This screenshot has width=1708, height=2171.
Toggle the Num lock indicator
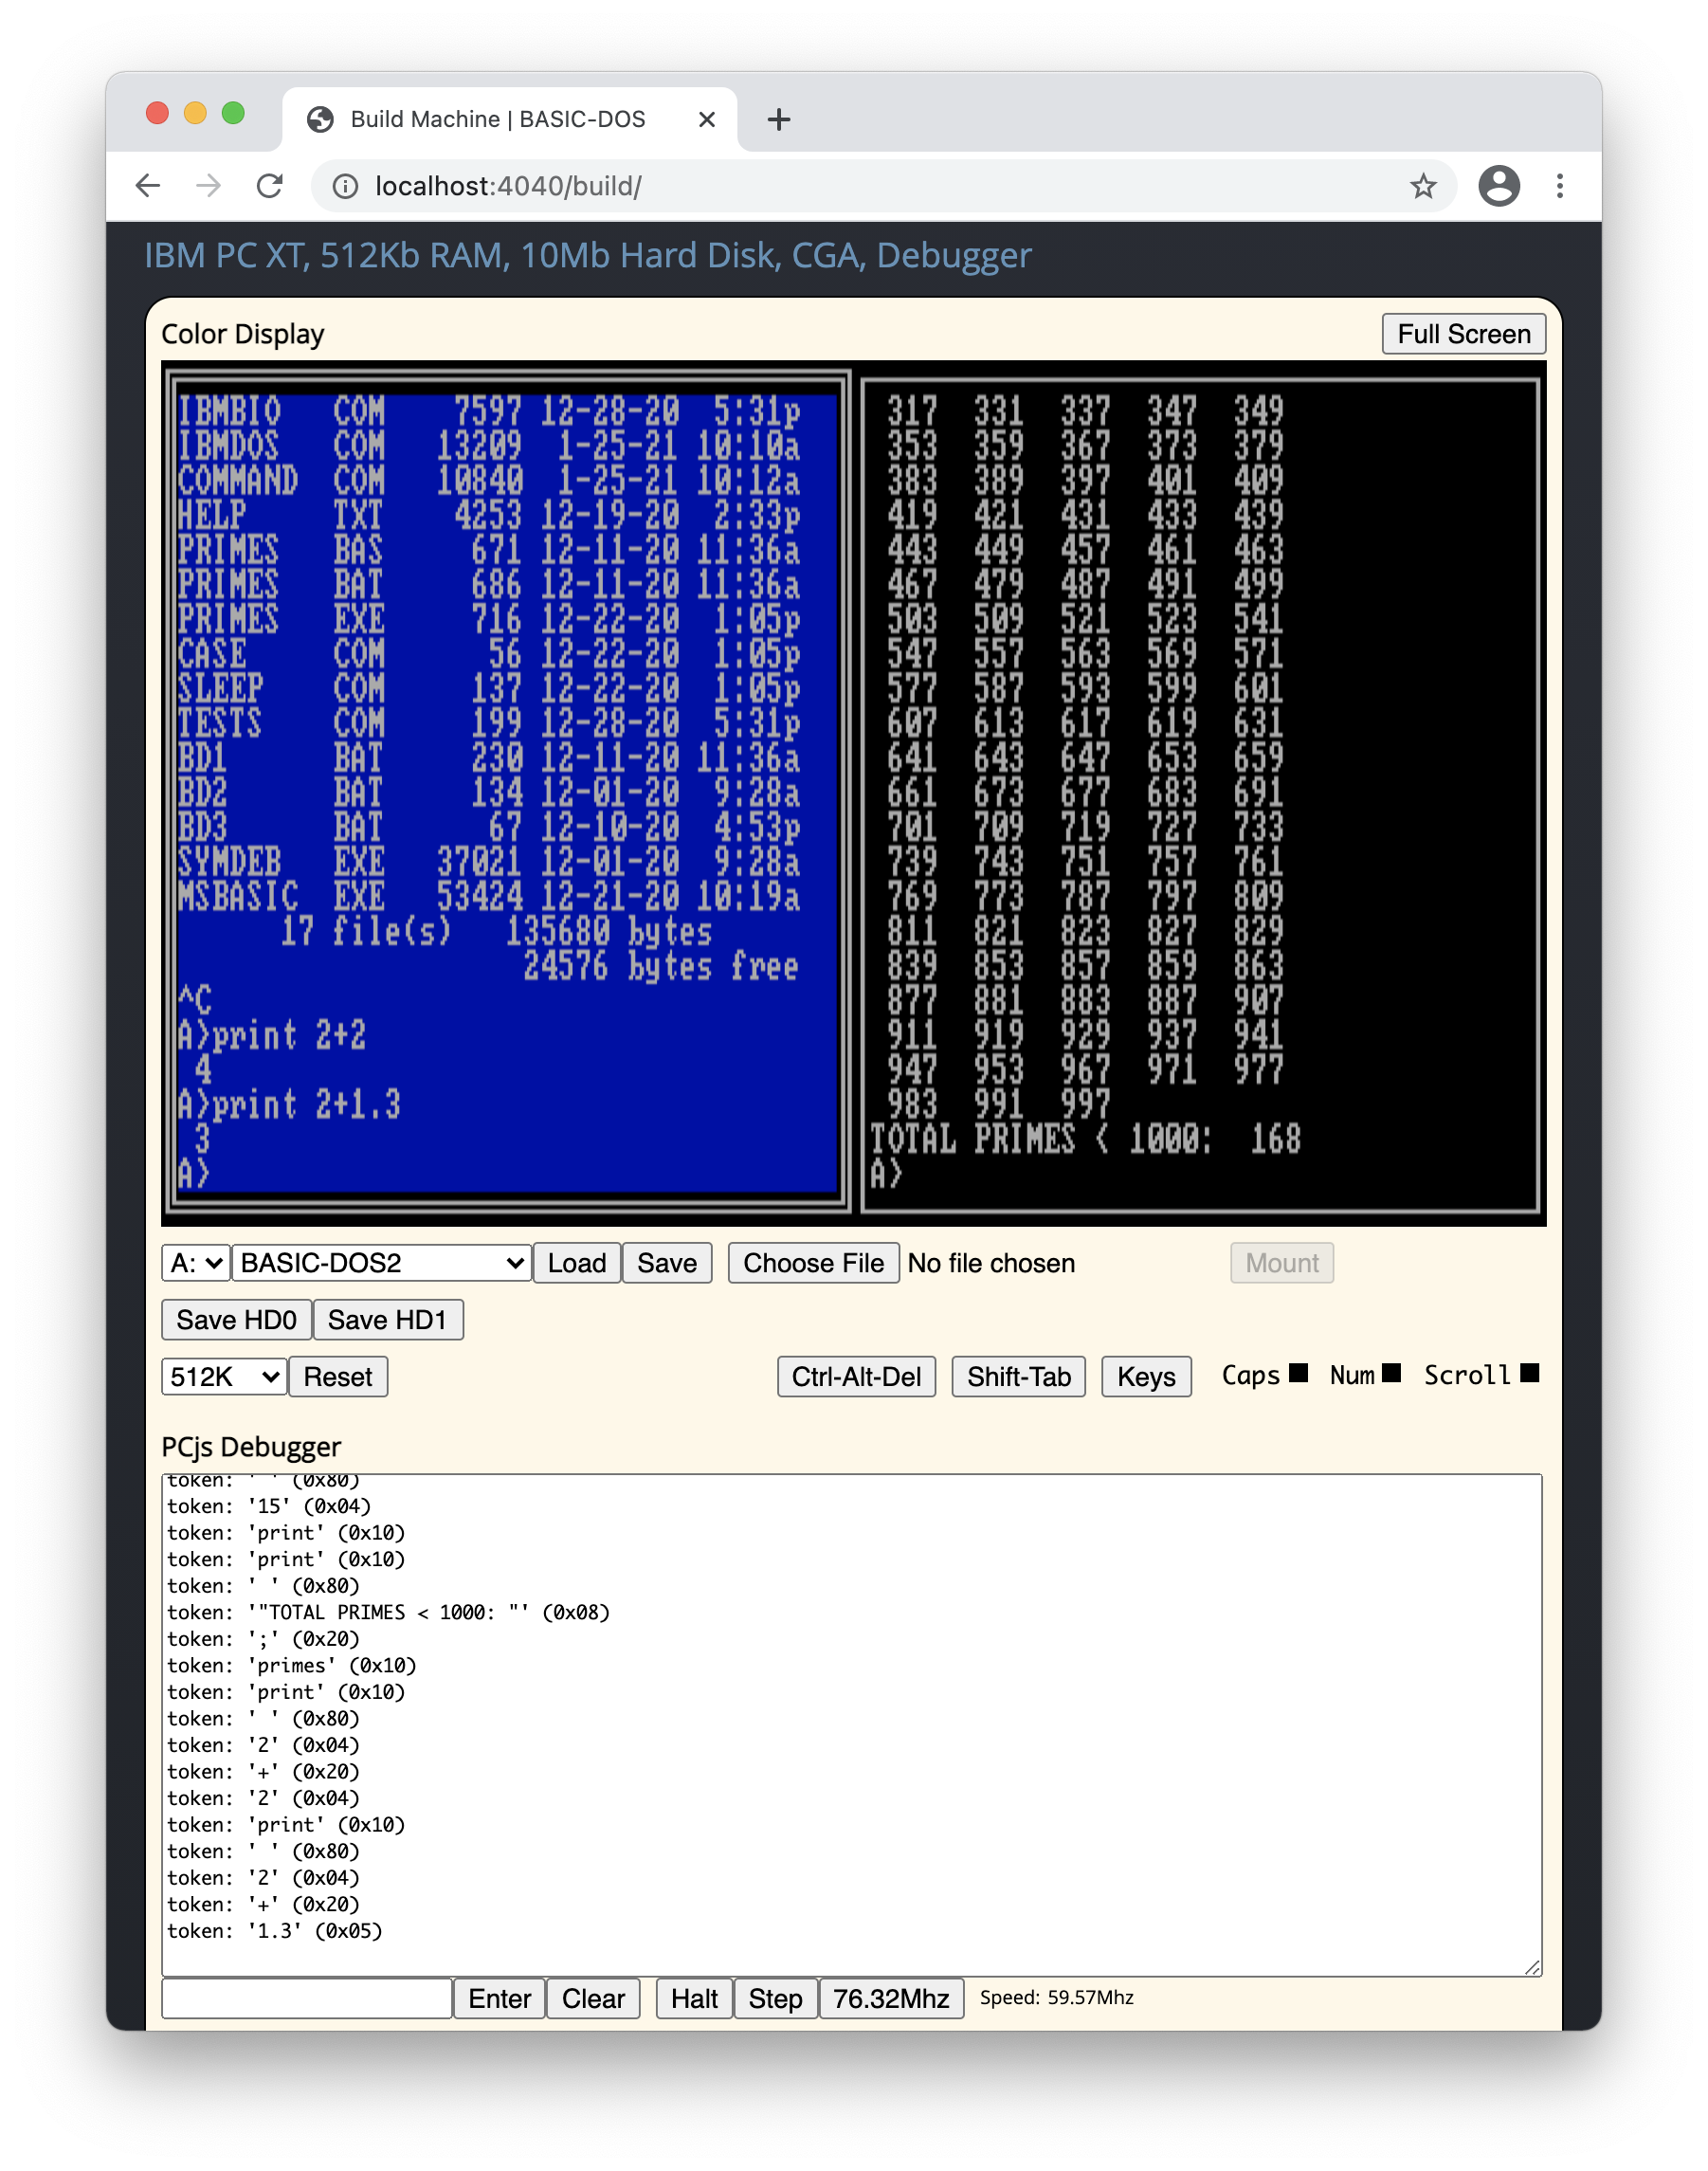click(x=1391, y=1373)
